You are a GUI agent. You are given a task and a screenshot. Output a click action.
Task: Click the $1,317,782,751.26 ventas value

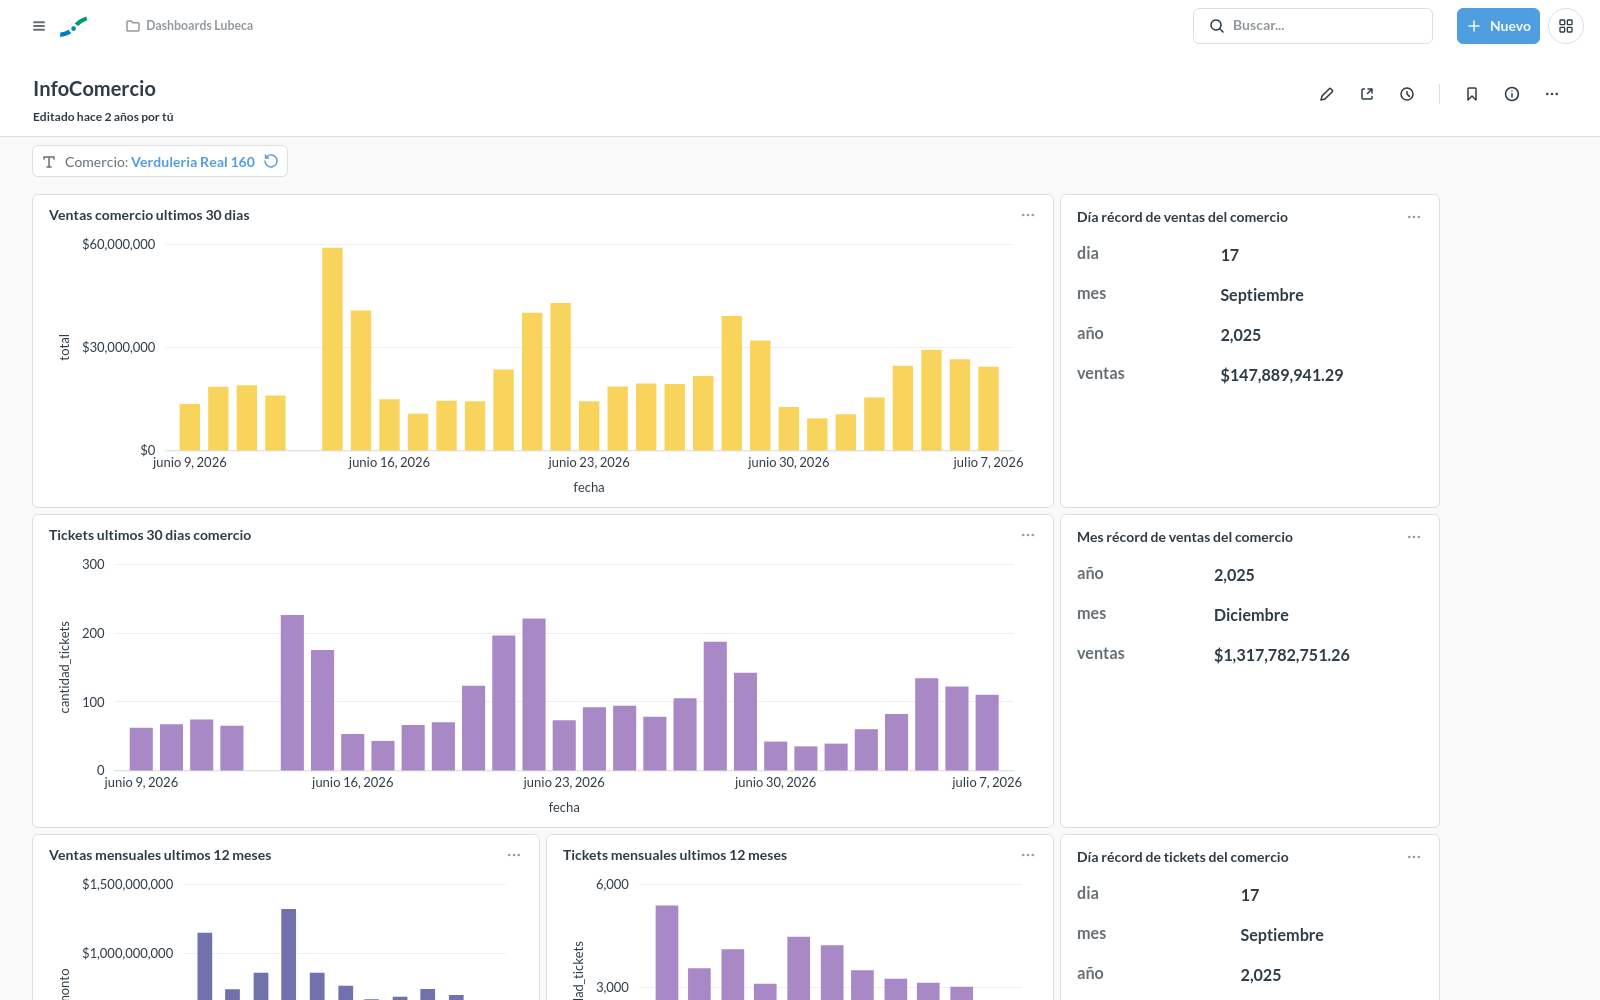point(1281,655)
